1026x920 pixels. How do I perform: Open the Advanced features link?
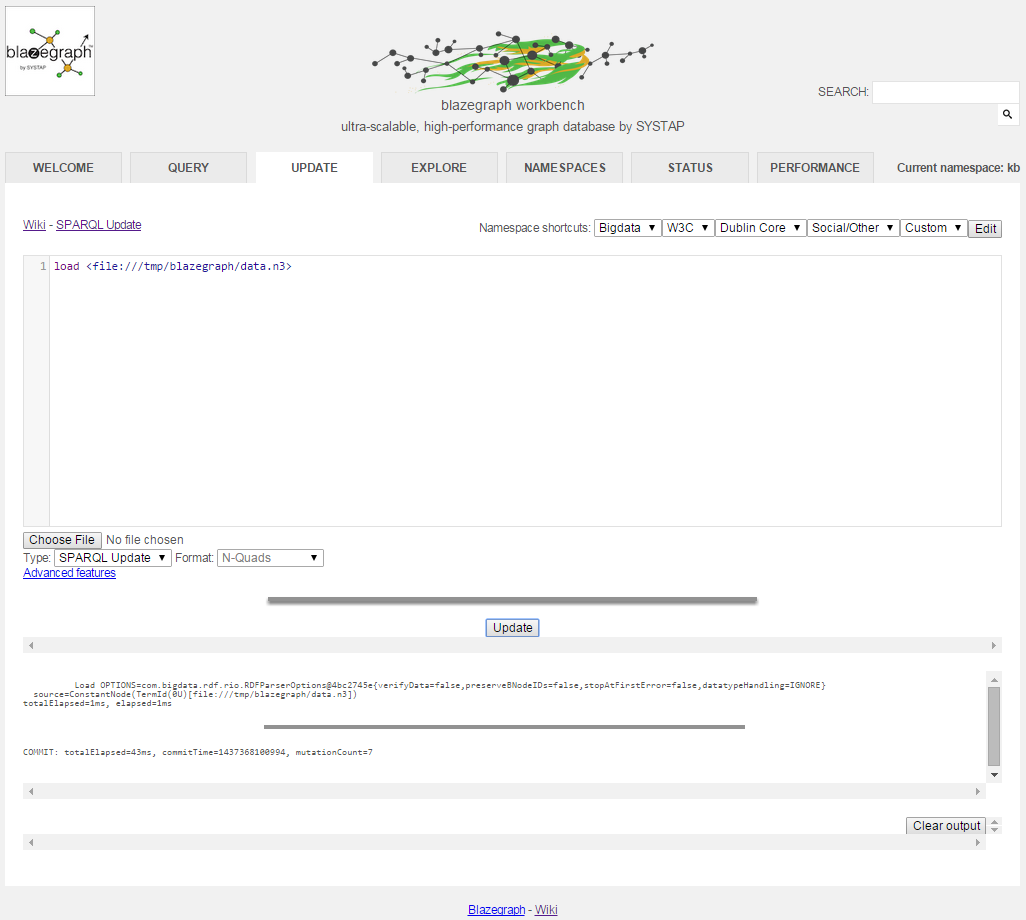click(69, 573)
